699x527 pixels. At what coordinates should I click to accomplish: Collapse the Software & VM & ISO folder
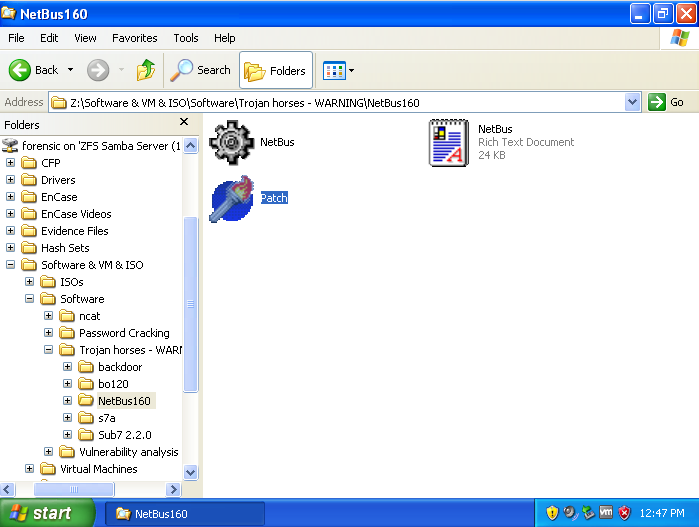tap(11, 264)
